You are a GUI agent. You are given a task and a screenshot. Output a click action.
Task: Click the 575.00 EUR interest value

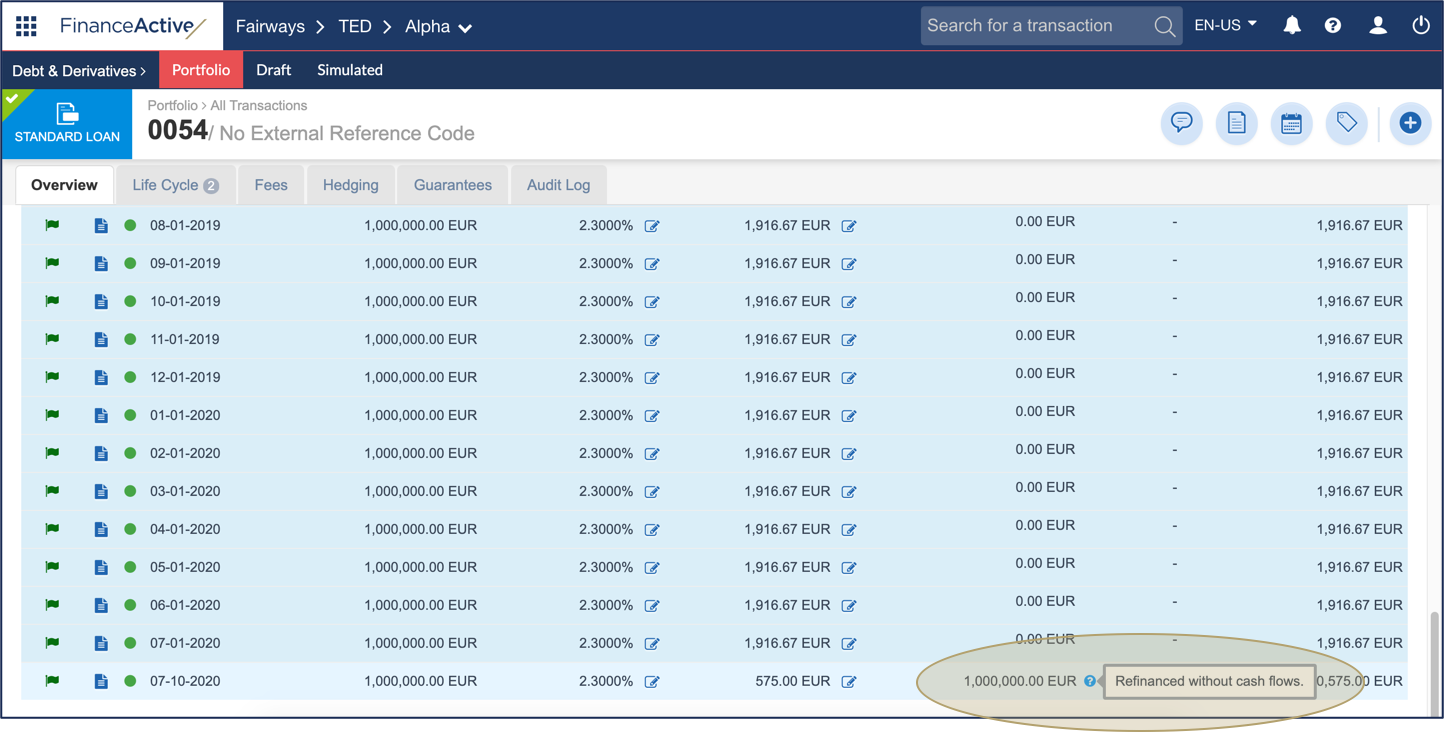pos(793,681)
